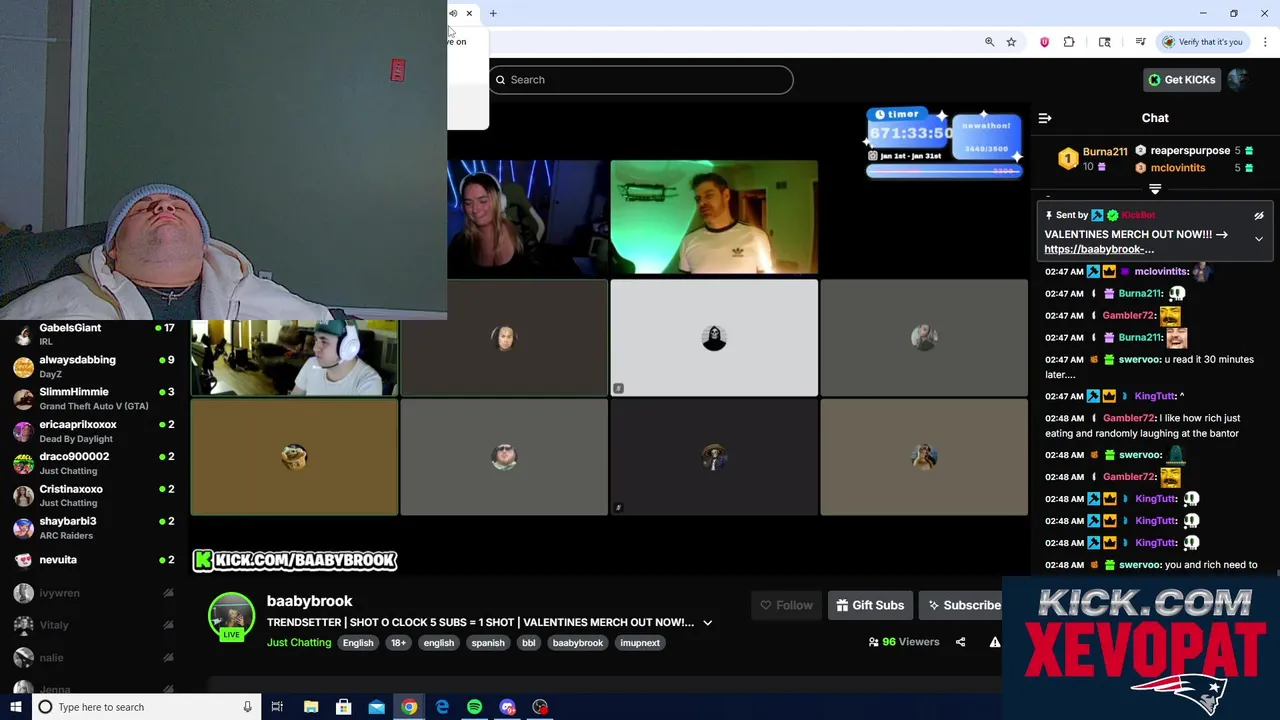Expand the pinned VALENTINES MERCH message
This screenshot has width=1280, height=720.
[x=1259, y=239]
